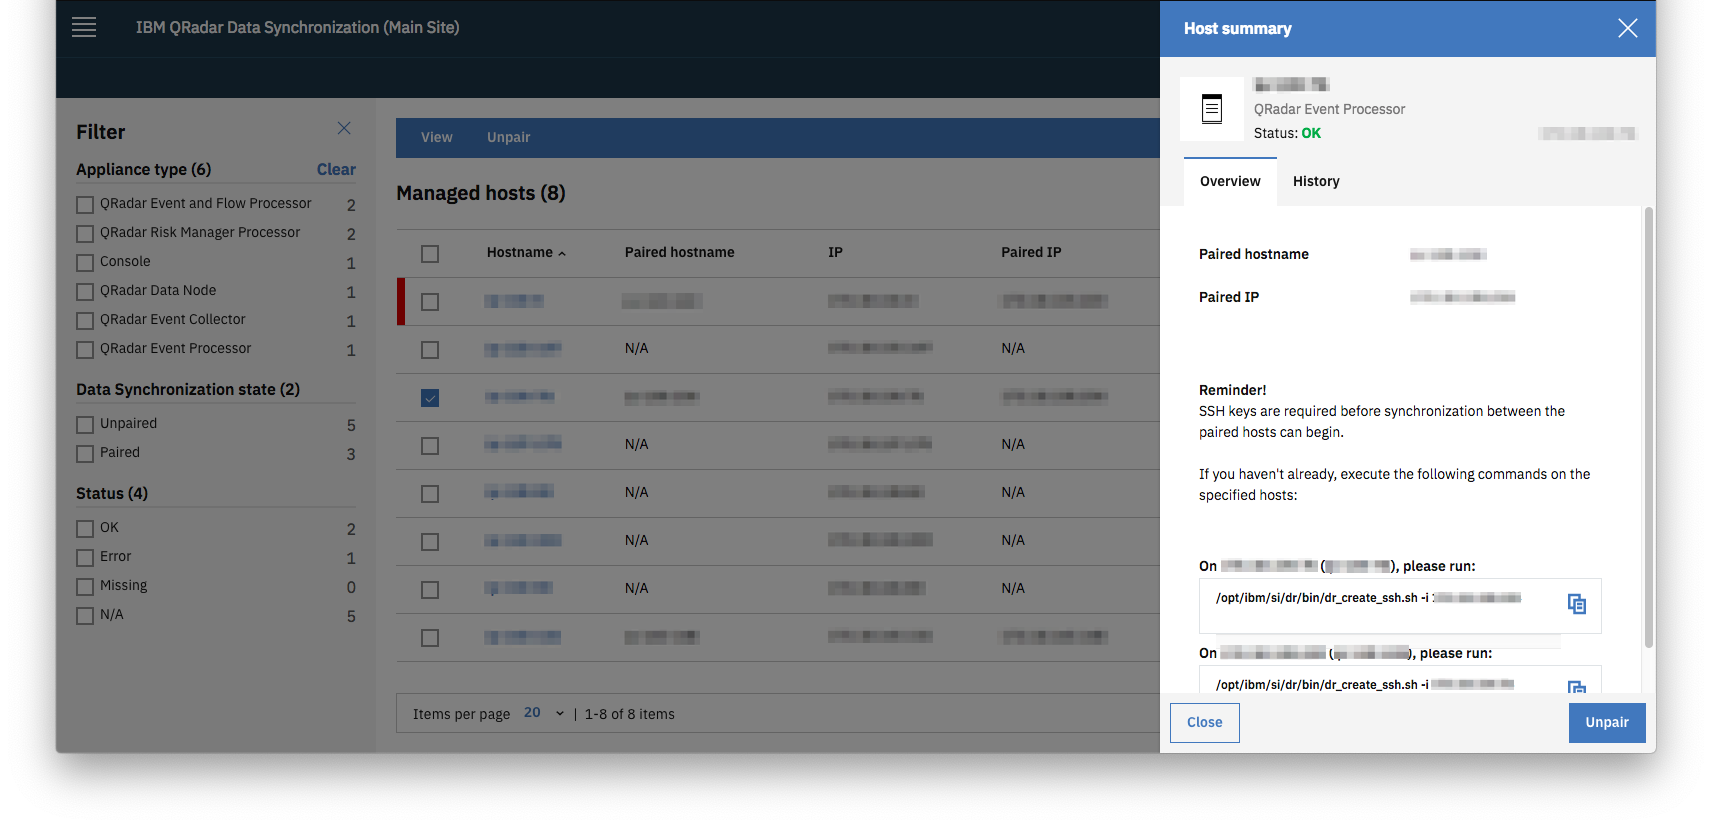Screen dimensions: 1712x827
Task: Copy the second dr_create_ssh.sh command
Action: (1577, 687)
